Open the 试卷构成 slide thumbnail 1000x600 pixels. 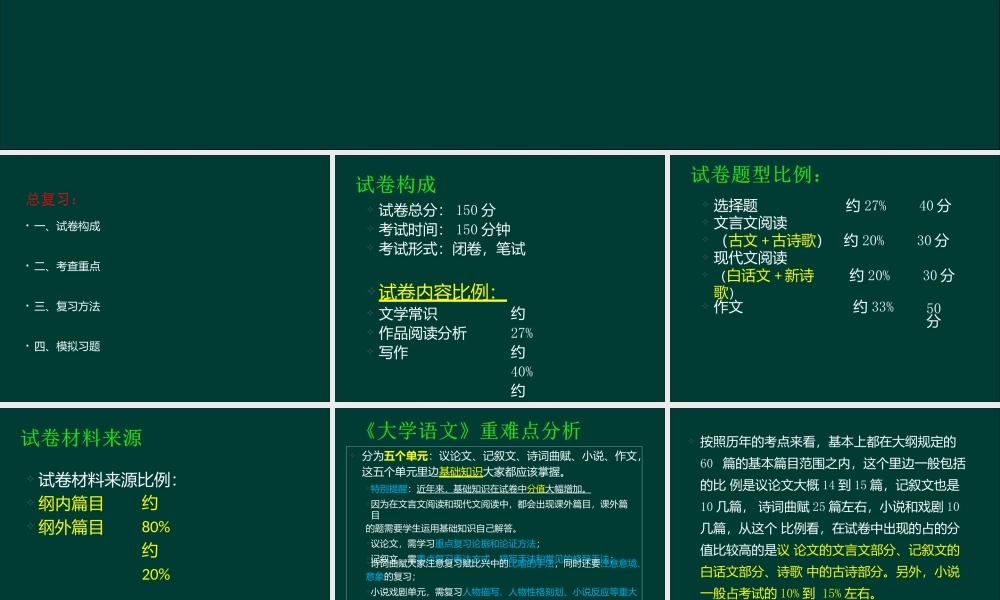click(499, 278)
